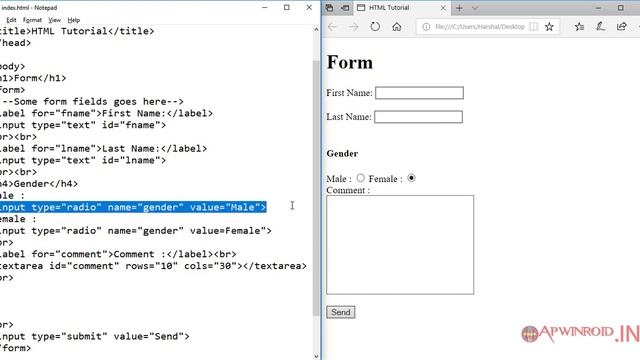Click the Notepad vertical scrollbar thumb
This screenshot has height=360, width=640.
(316, 188)
